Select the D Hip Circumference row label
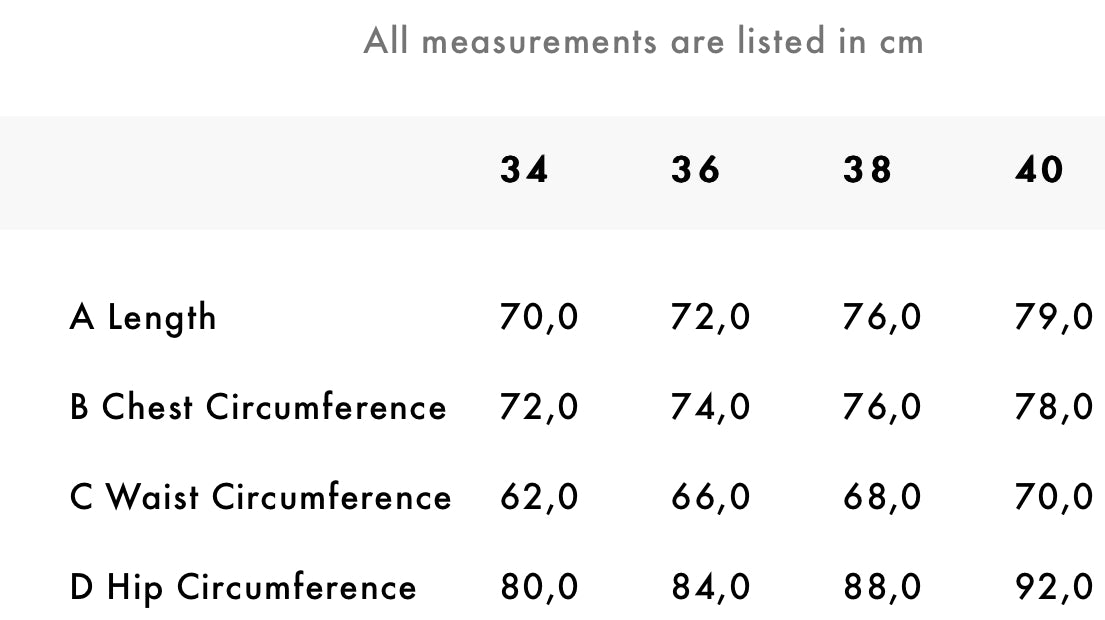 point(243,587)
